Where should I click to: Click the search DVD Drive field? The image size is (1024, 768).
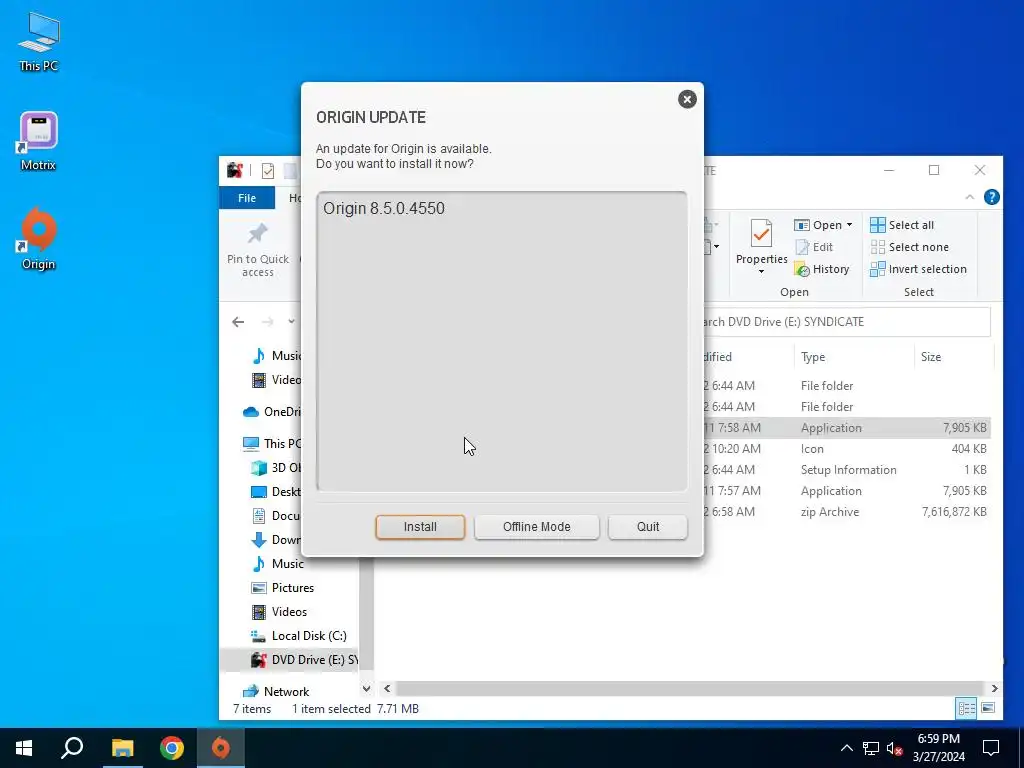coord(846,322)
